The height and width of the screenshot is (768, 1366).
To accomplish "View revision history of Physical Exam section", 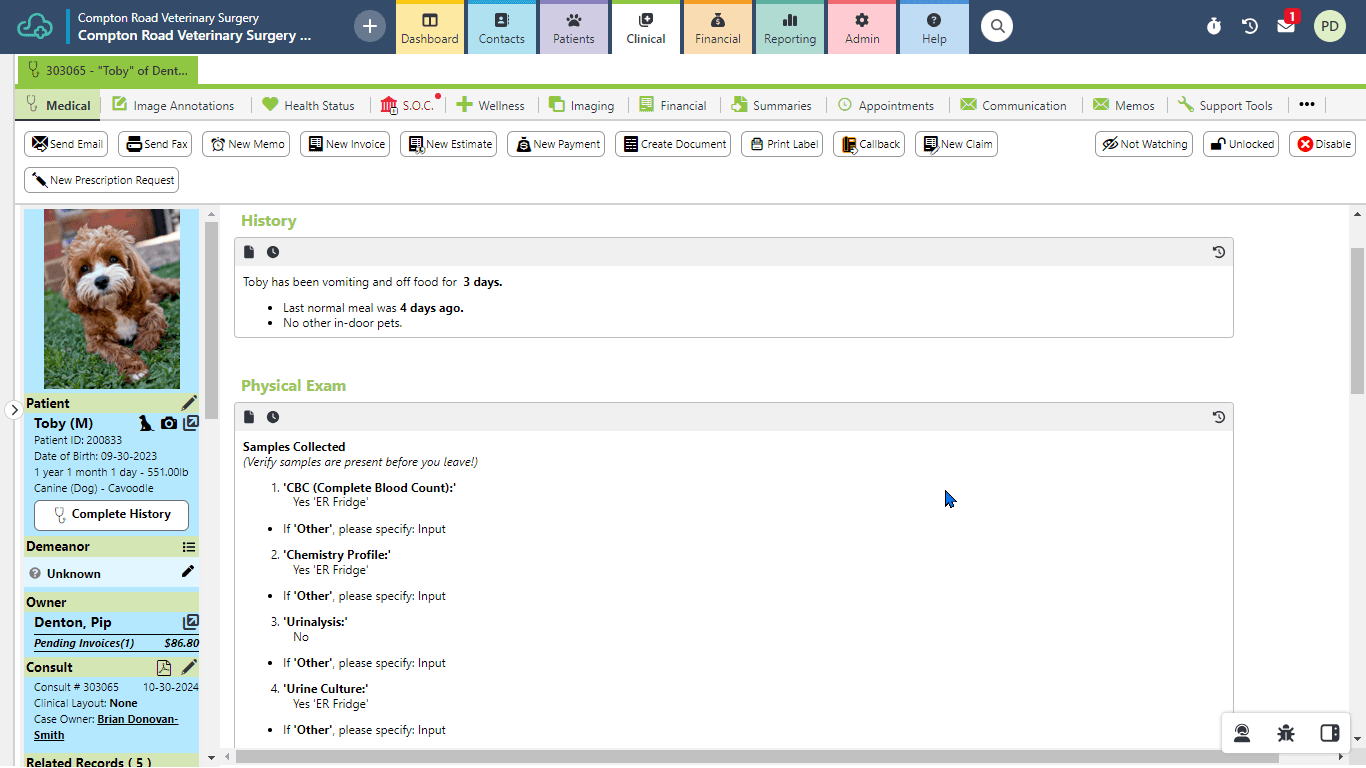I will [1218, 417].
